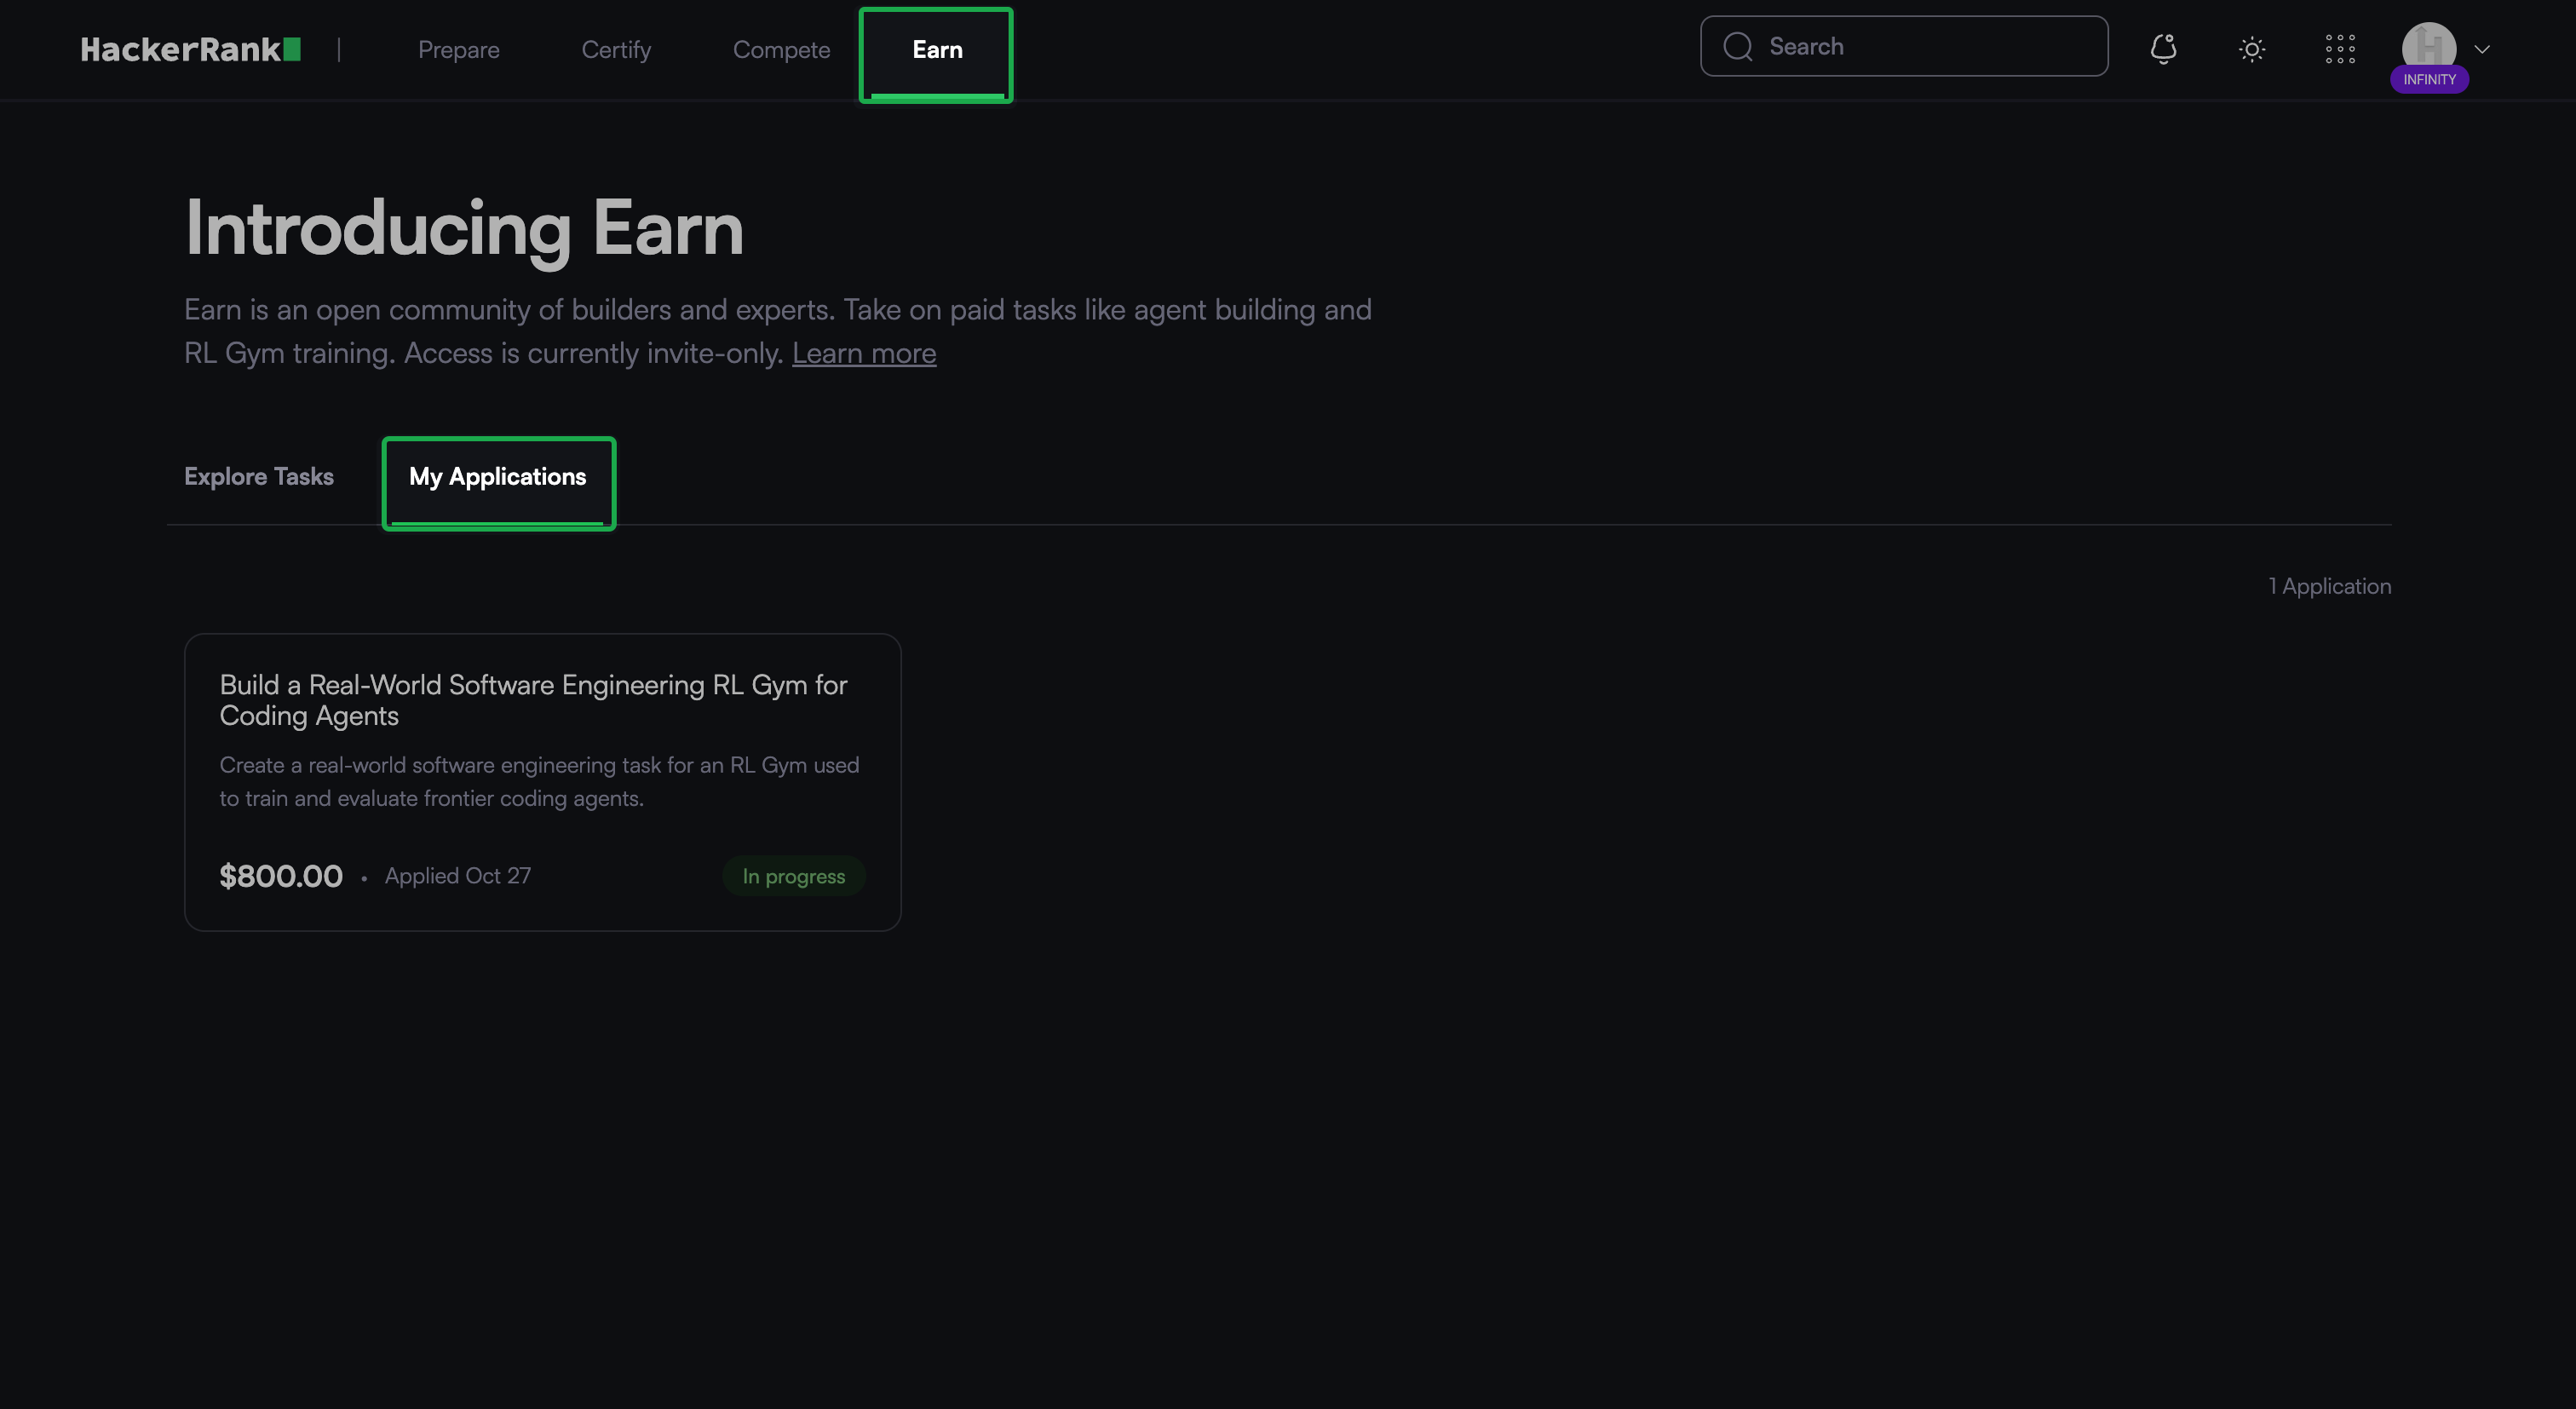Click the magnifier icon in search

(x=1738, y=47)
